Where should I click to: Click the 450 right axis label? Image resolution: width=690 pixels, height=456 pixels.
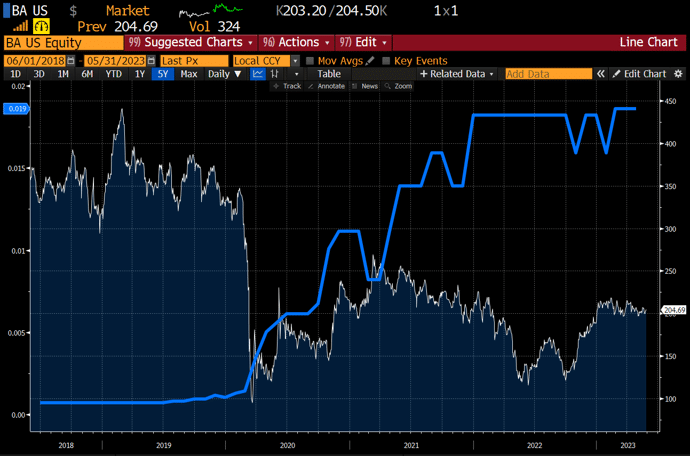[671, 101]
